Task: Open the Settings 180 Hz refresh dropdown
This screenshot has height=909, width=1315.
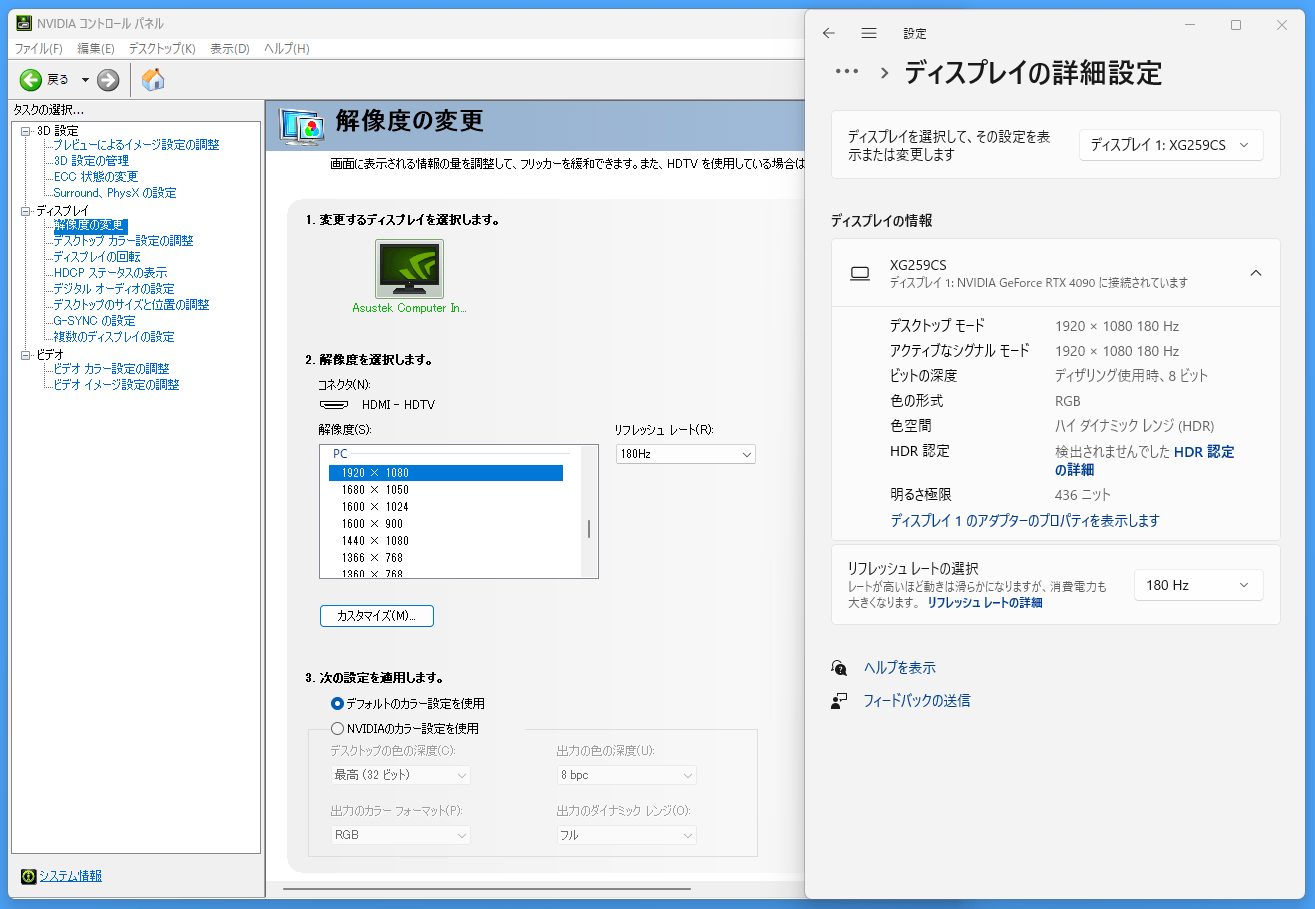Action: [x=1198, y=585]
